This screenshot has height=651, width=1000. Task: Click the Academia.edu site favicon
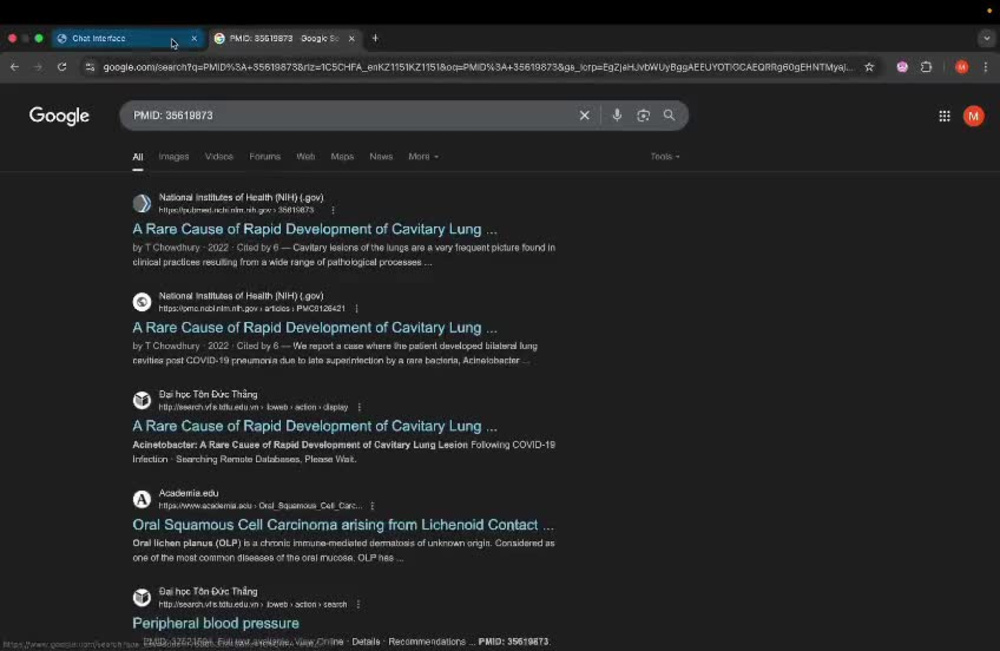142,499
